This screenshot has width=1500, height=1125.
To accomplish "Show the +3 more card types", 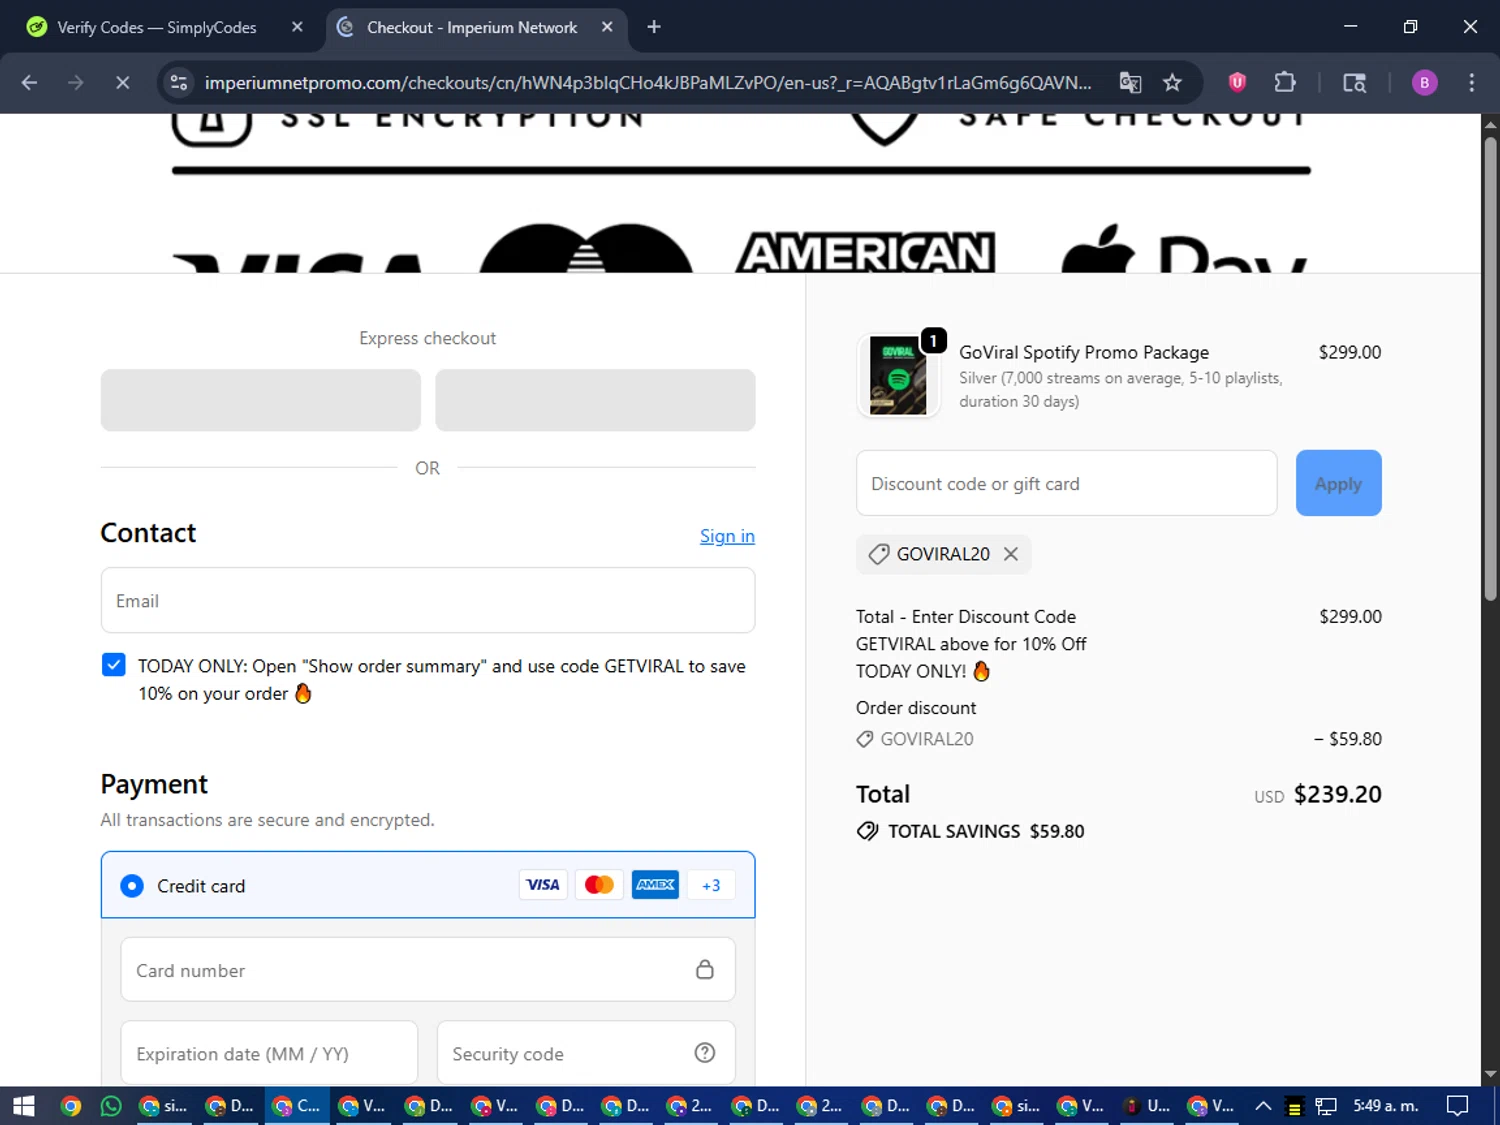I will pyautogui.click(x=711, y=885).
